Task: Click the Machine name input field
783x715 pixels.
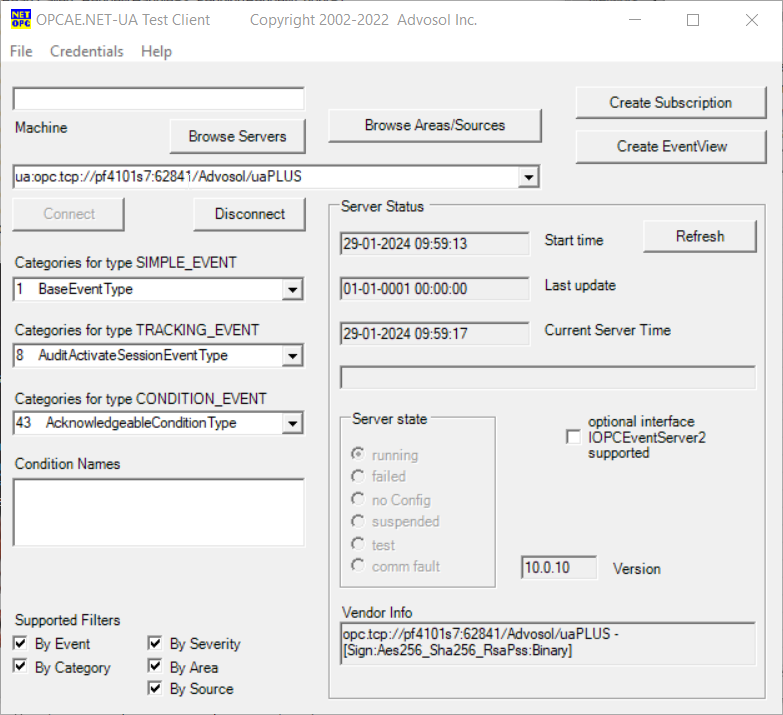Action: pyautogui.click(x=158, y=99)
